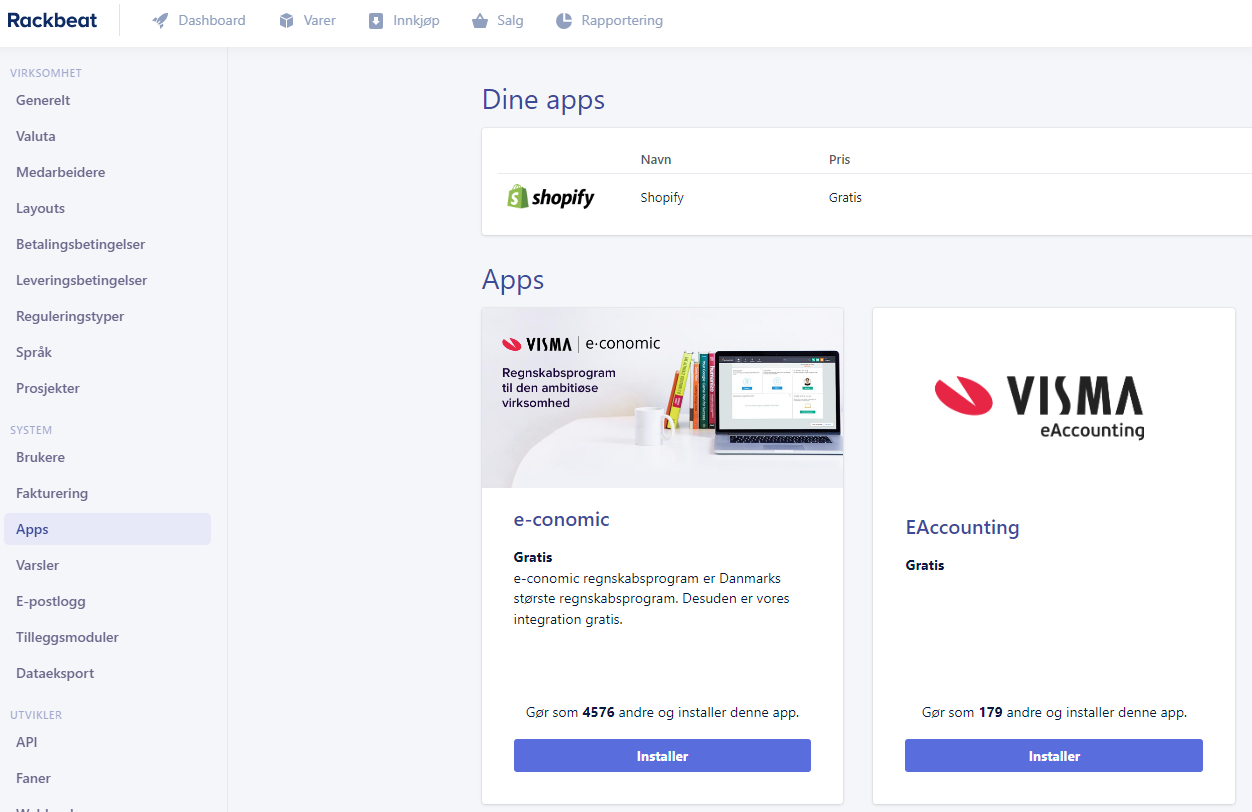
Task: Open the Dashboard menu
Action: coord(199,20)
